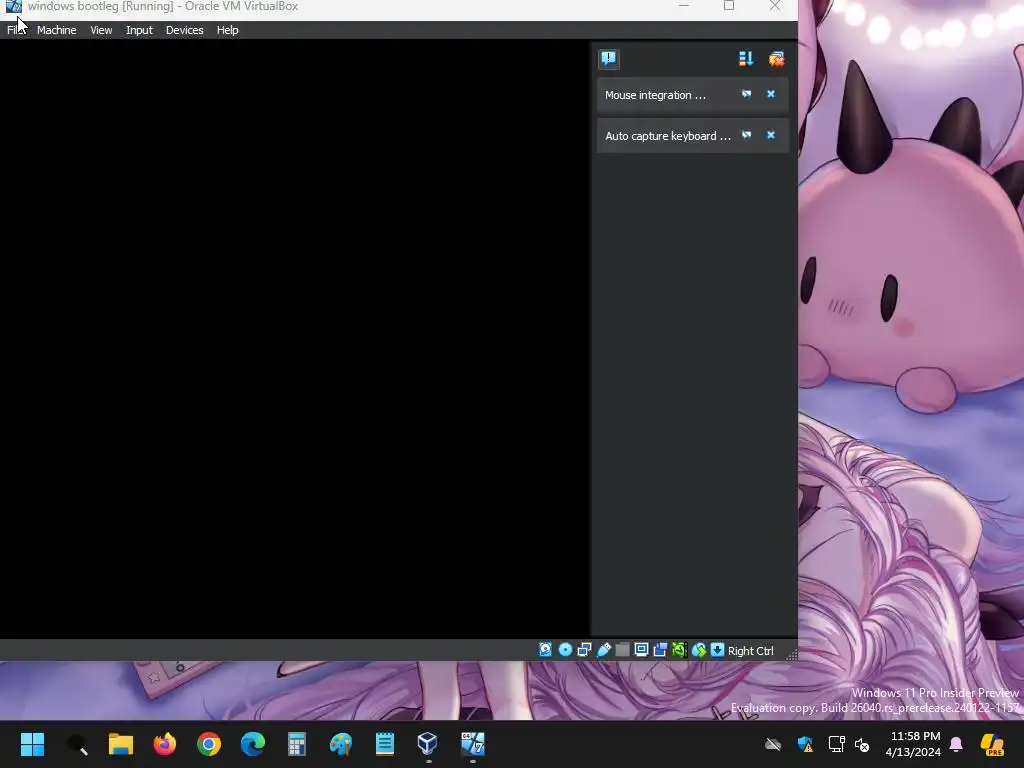
Task: Open Notepad from the taskbar
Action: [385, 744]
